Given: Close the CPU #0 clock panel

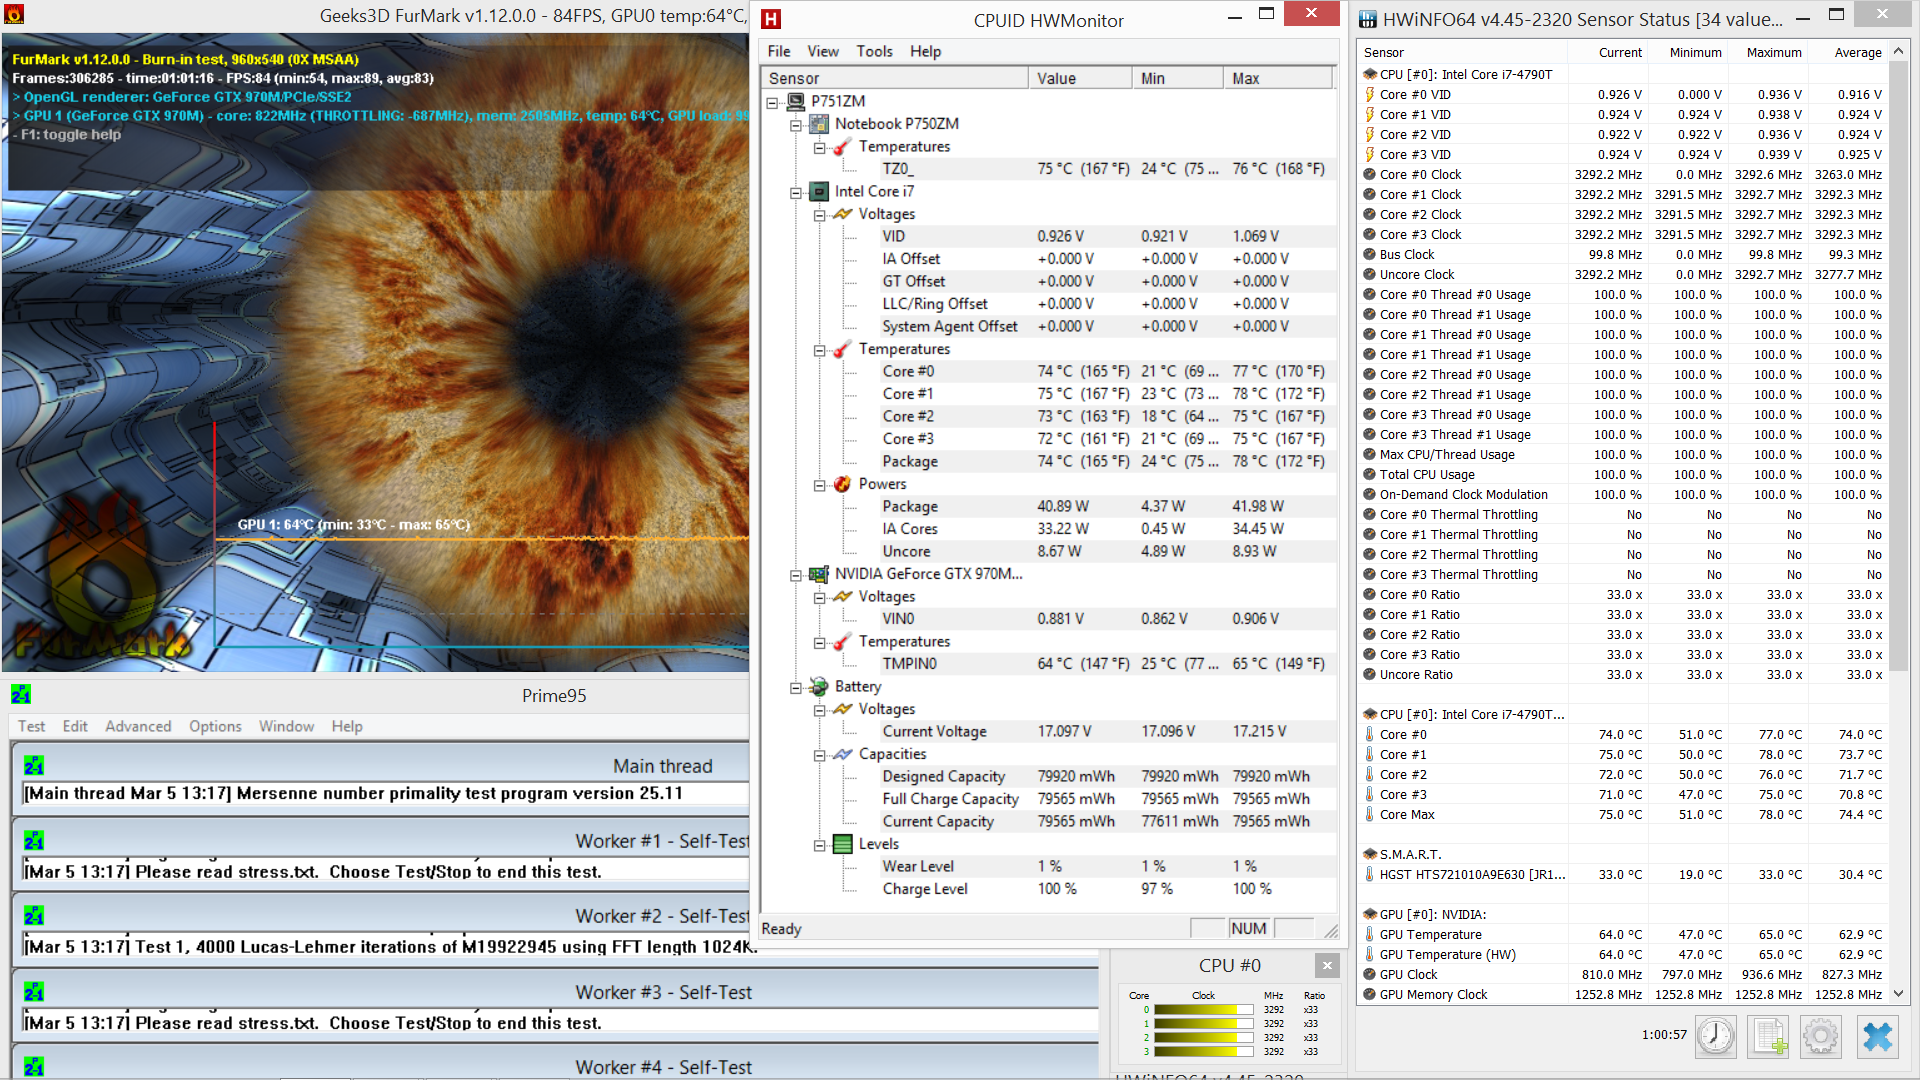Looking at the screenshot, I should click(1327, 965).
